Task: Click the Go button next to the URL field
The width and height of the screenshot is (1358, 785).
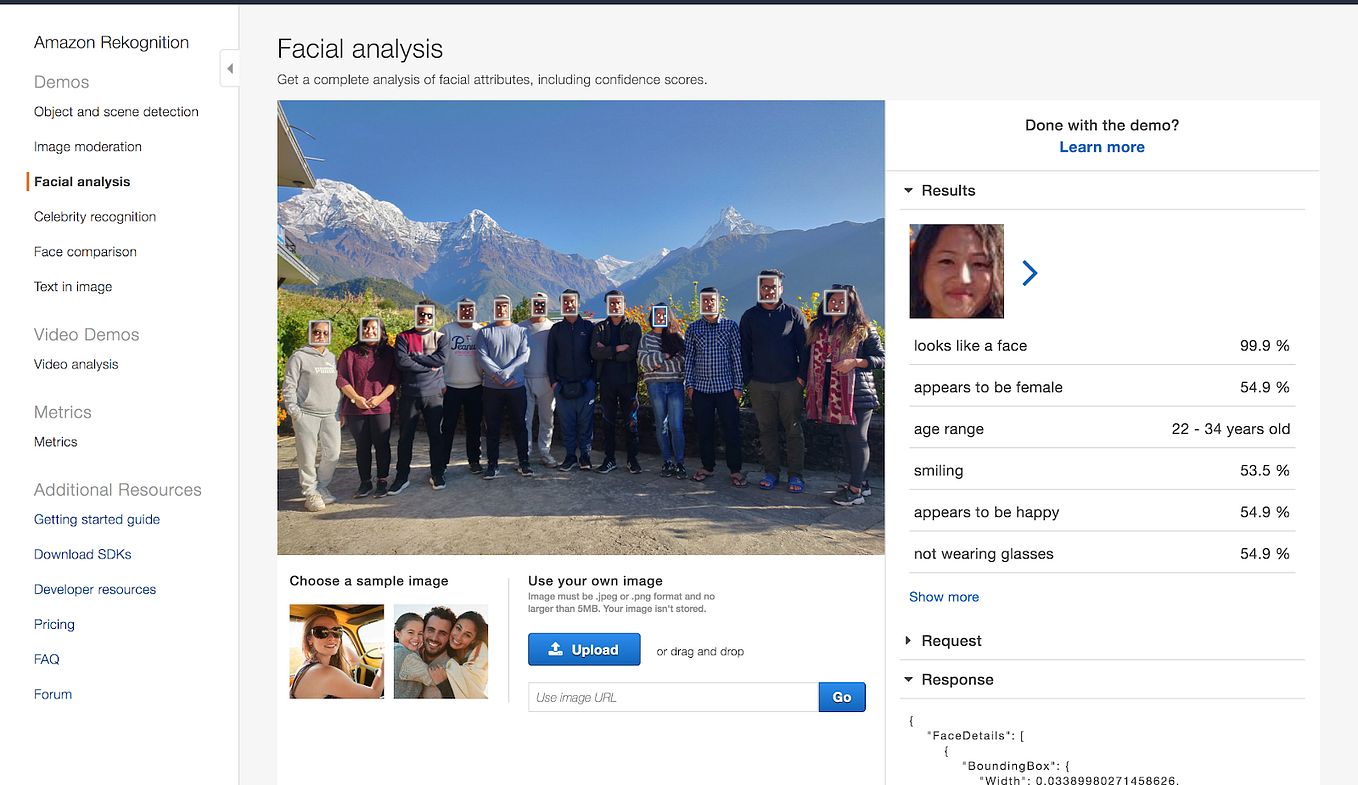Action: click(x=841, y=697)
